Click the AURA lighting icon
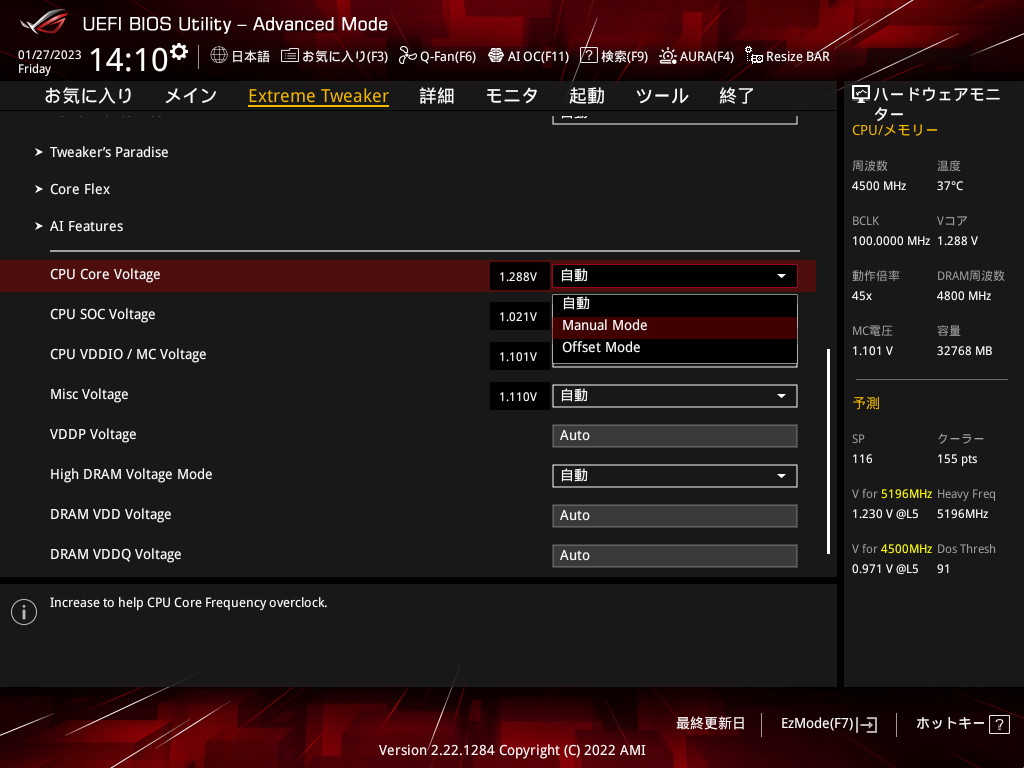This screenshot has width=1024, height=768. [667, 56]
